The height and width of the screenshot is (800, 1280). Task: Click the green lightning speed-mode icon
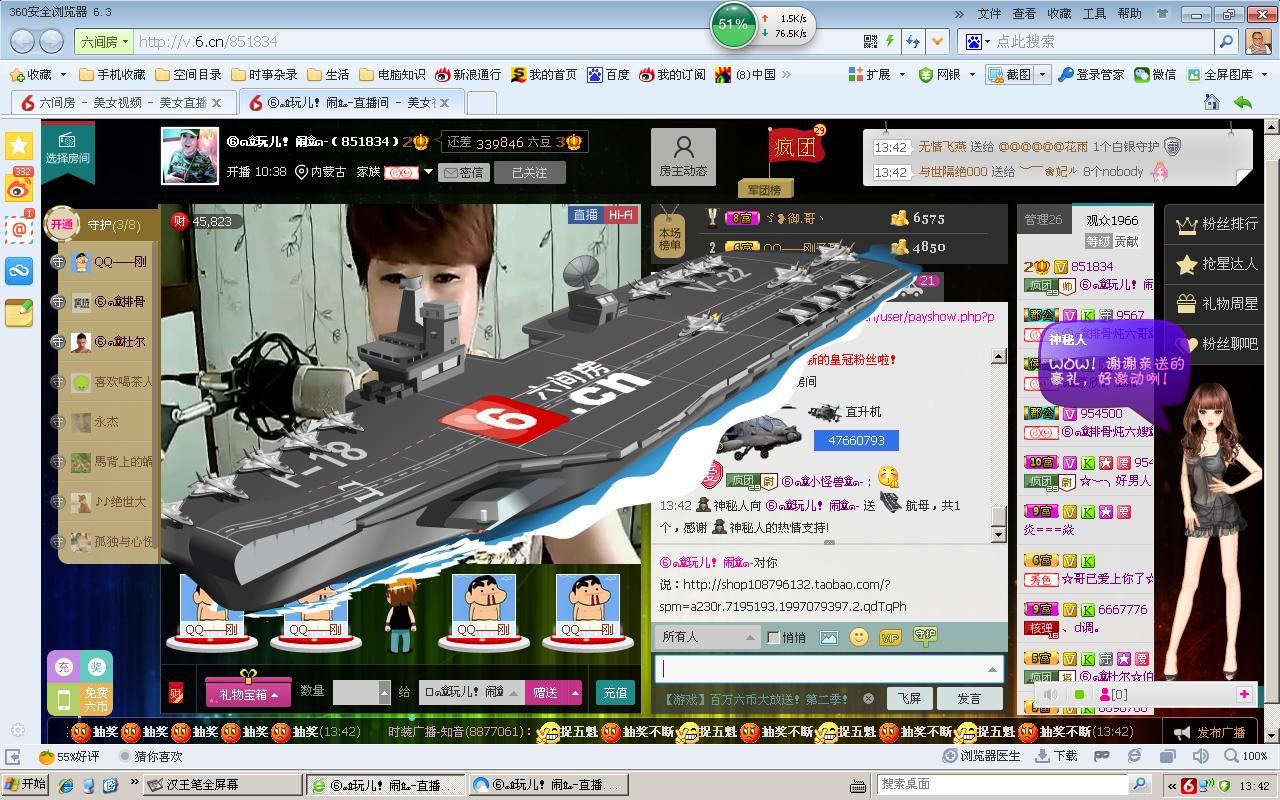[x=890, y=41]
